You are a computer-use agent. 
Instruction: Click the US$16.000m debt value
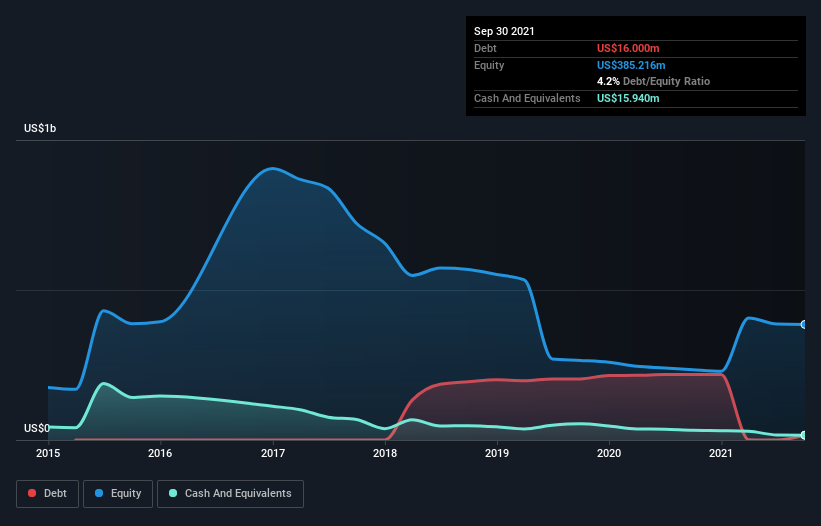[628, 48]
